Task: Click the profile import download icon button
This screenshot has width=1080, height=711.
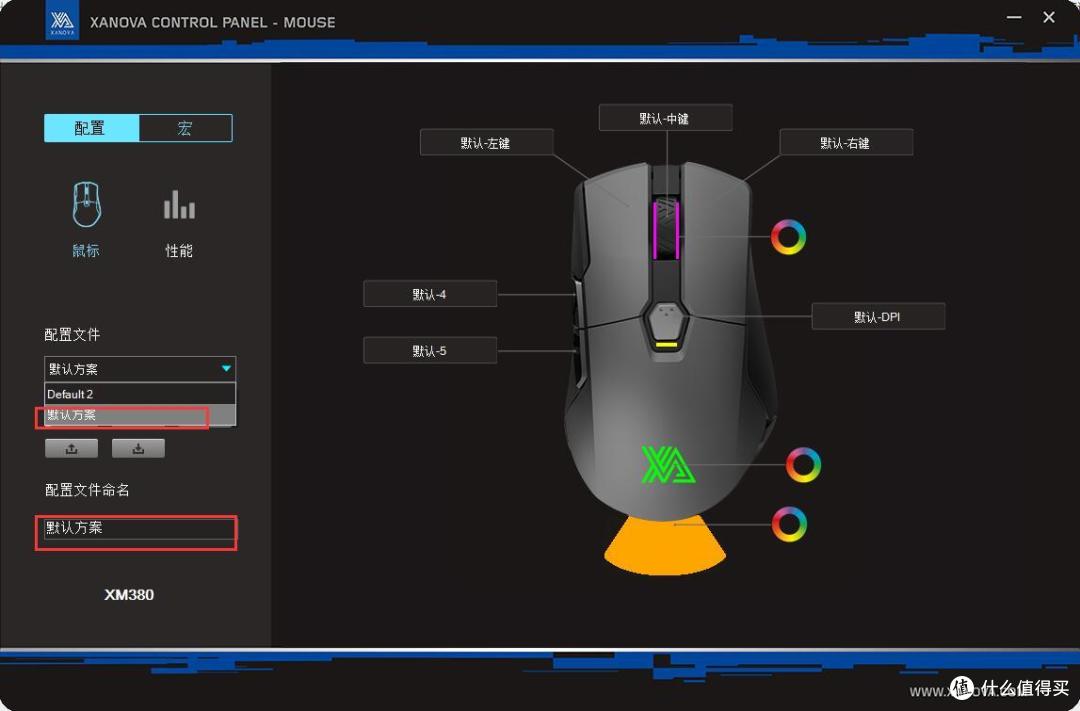Action: [x=138, y=449]
